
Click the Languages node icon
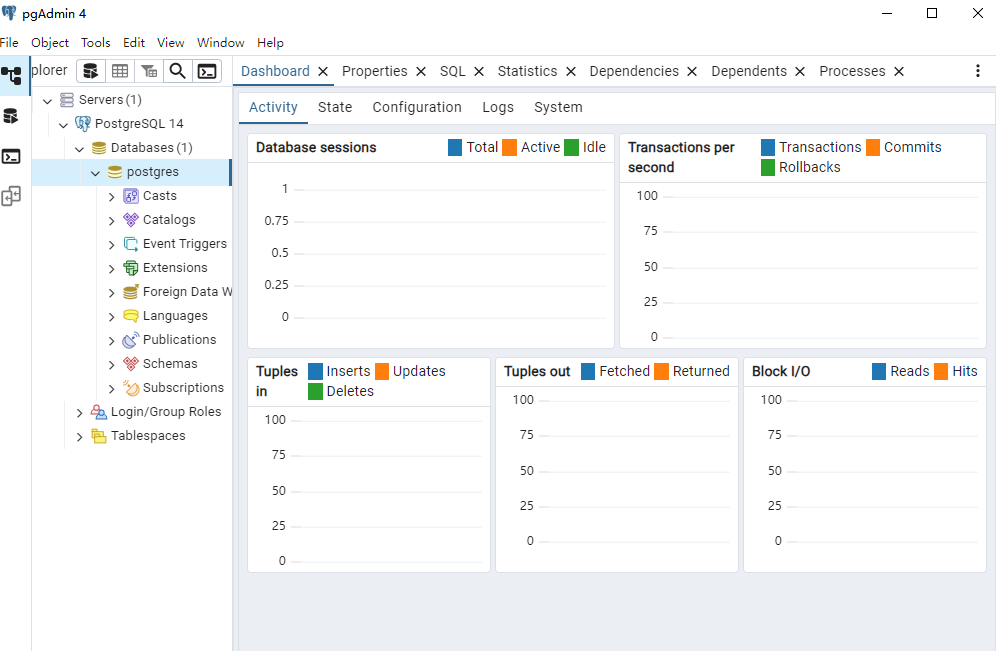tap(131, 316)
